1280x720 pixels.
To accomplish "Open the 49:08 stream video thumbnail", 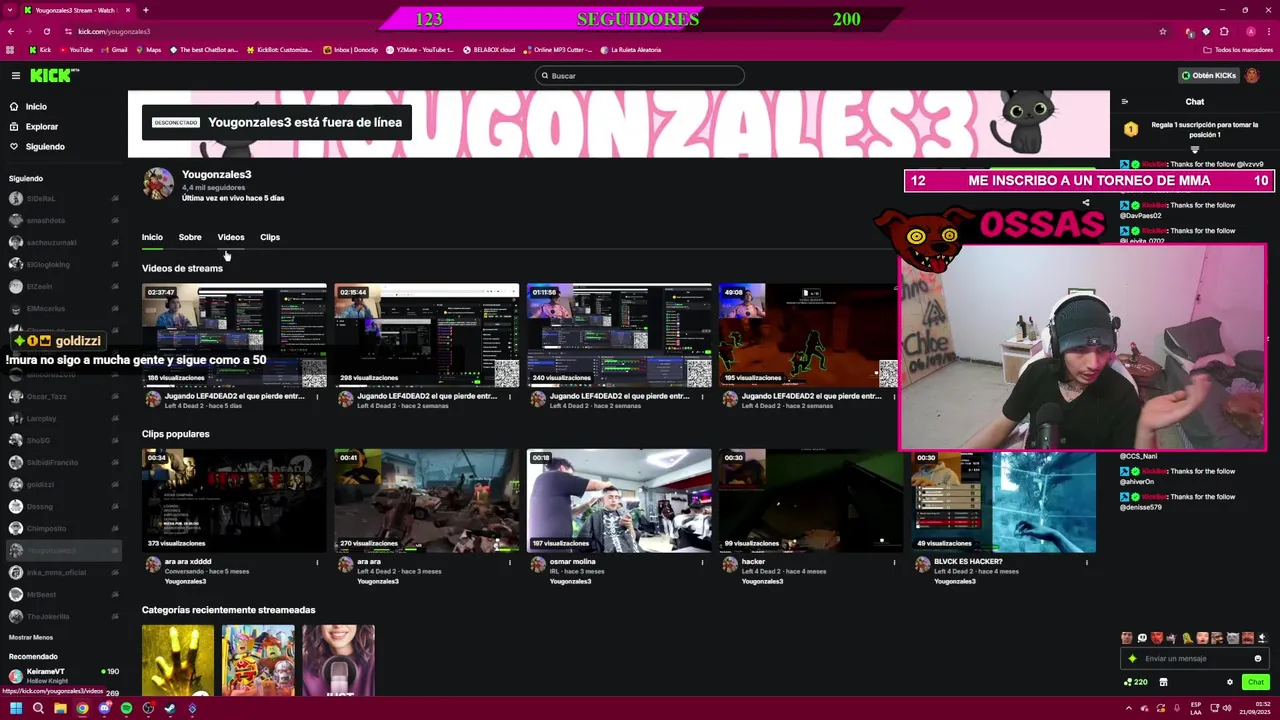I will tap(808, 336).
